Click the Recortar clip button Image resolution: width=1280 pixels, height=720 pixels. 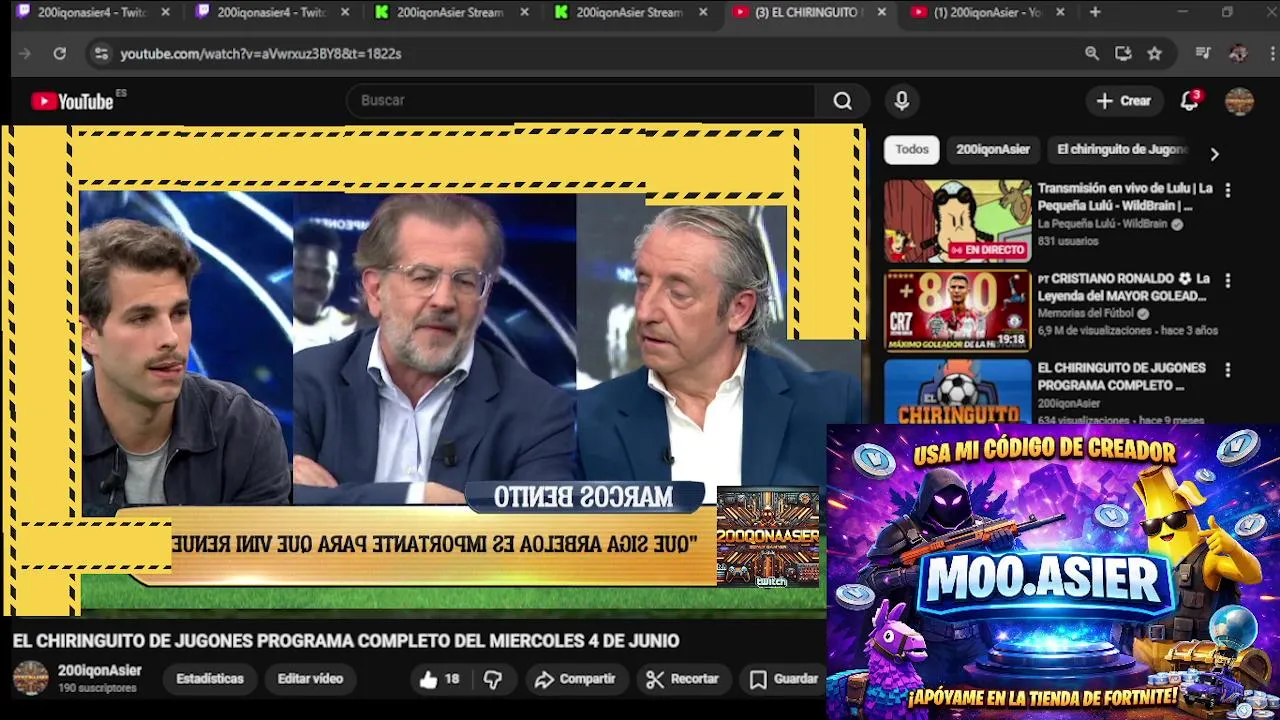(x=683, y=679)
